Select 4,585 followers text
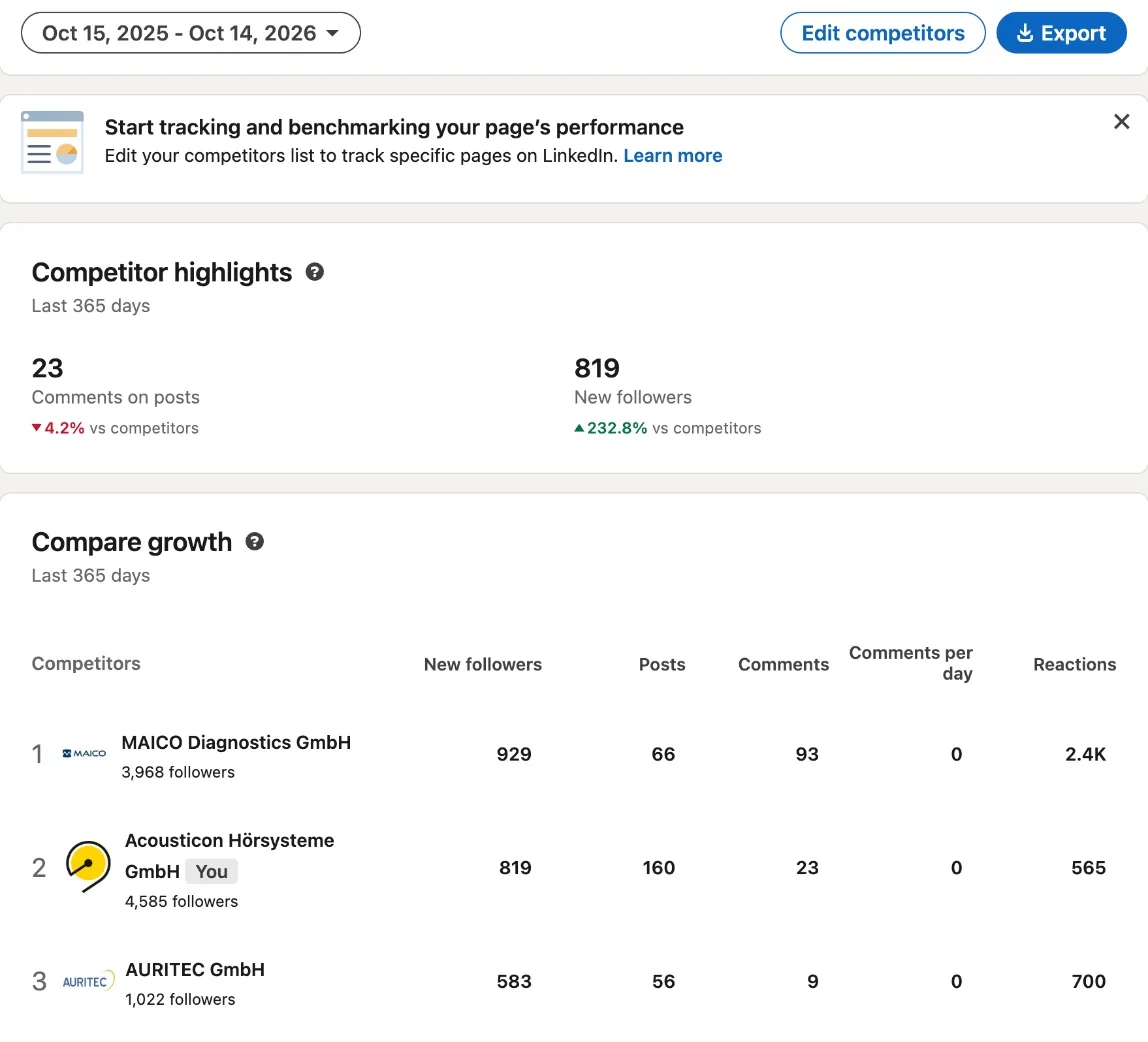The image size is (1148, 1042). [x=182, y=901]
